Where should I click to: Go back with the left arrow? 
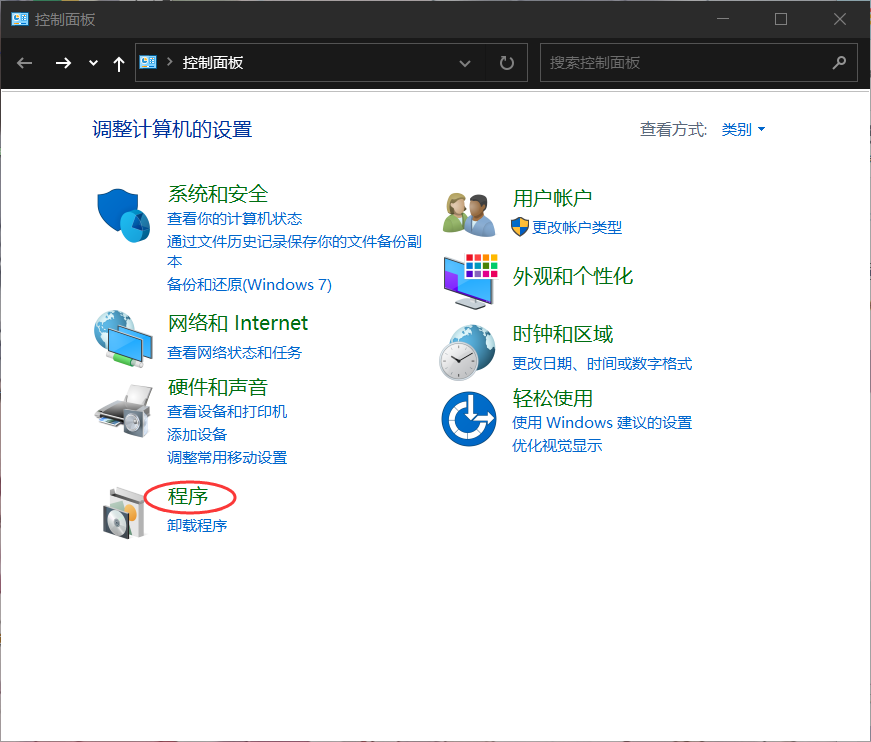pos(24,63)
